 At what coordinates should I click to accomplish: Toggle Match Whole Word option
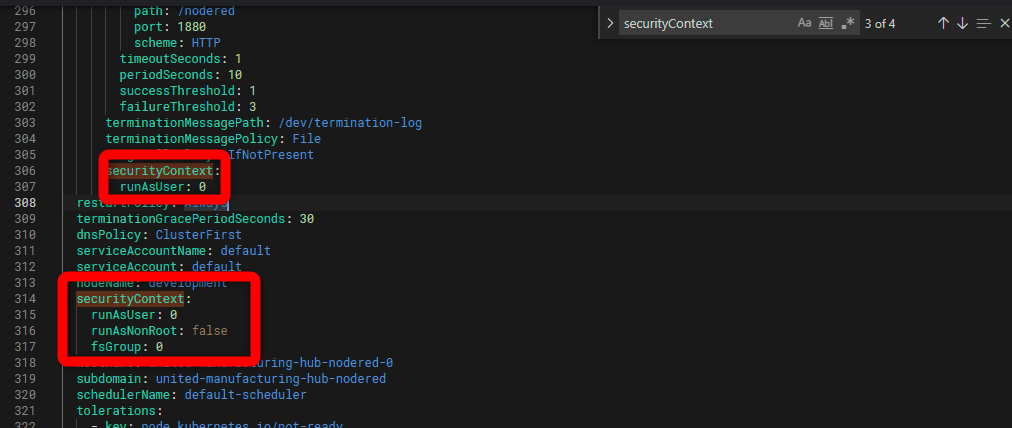click(x=826, y=23)
